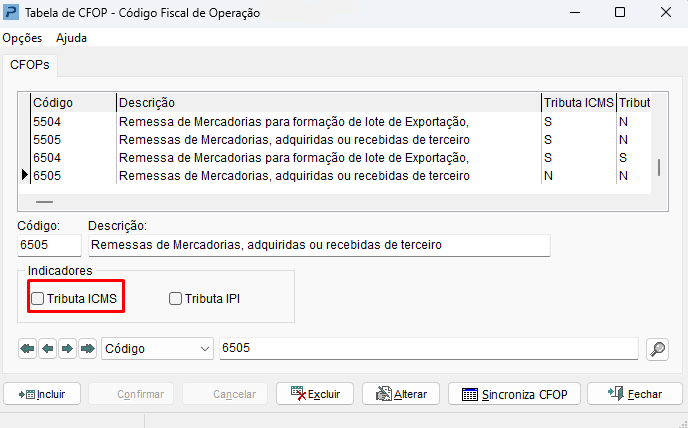Go to the next record arrow
Viewport: 688px width, 428px height.
point(67,349)
